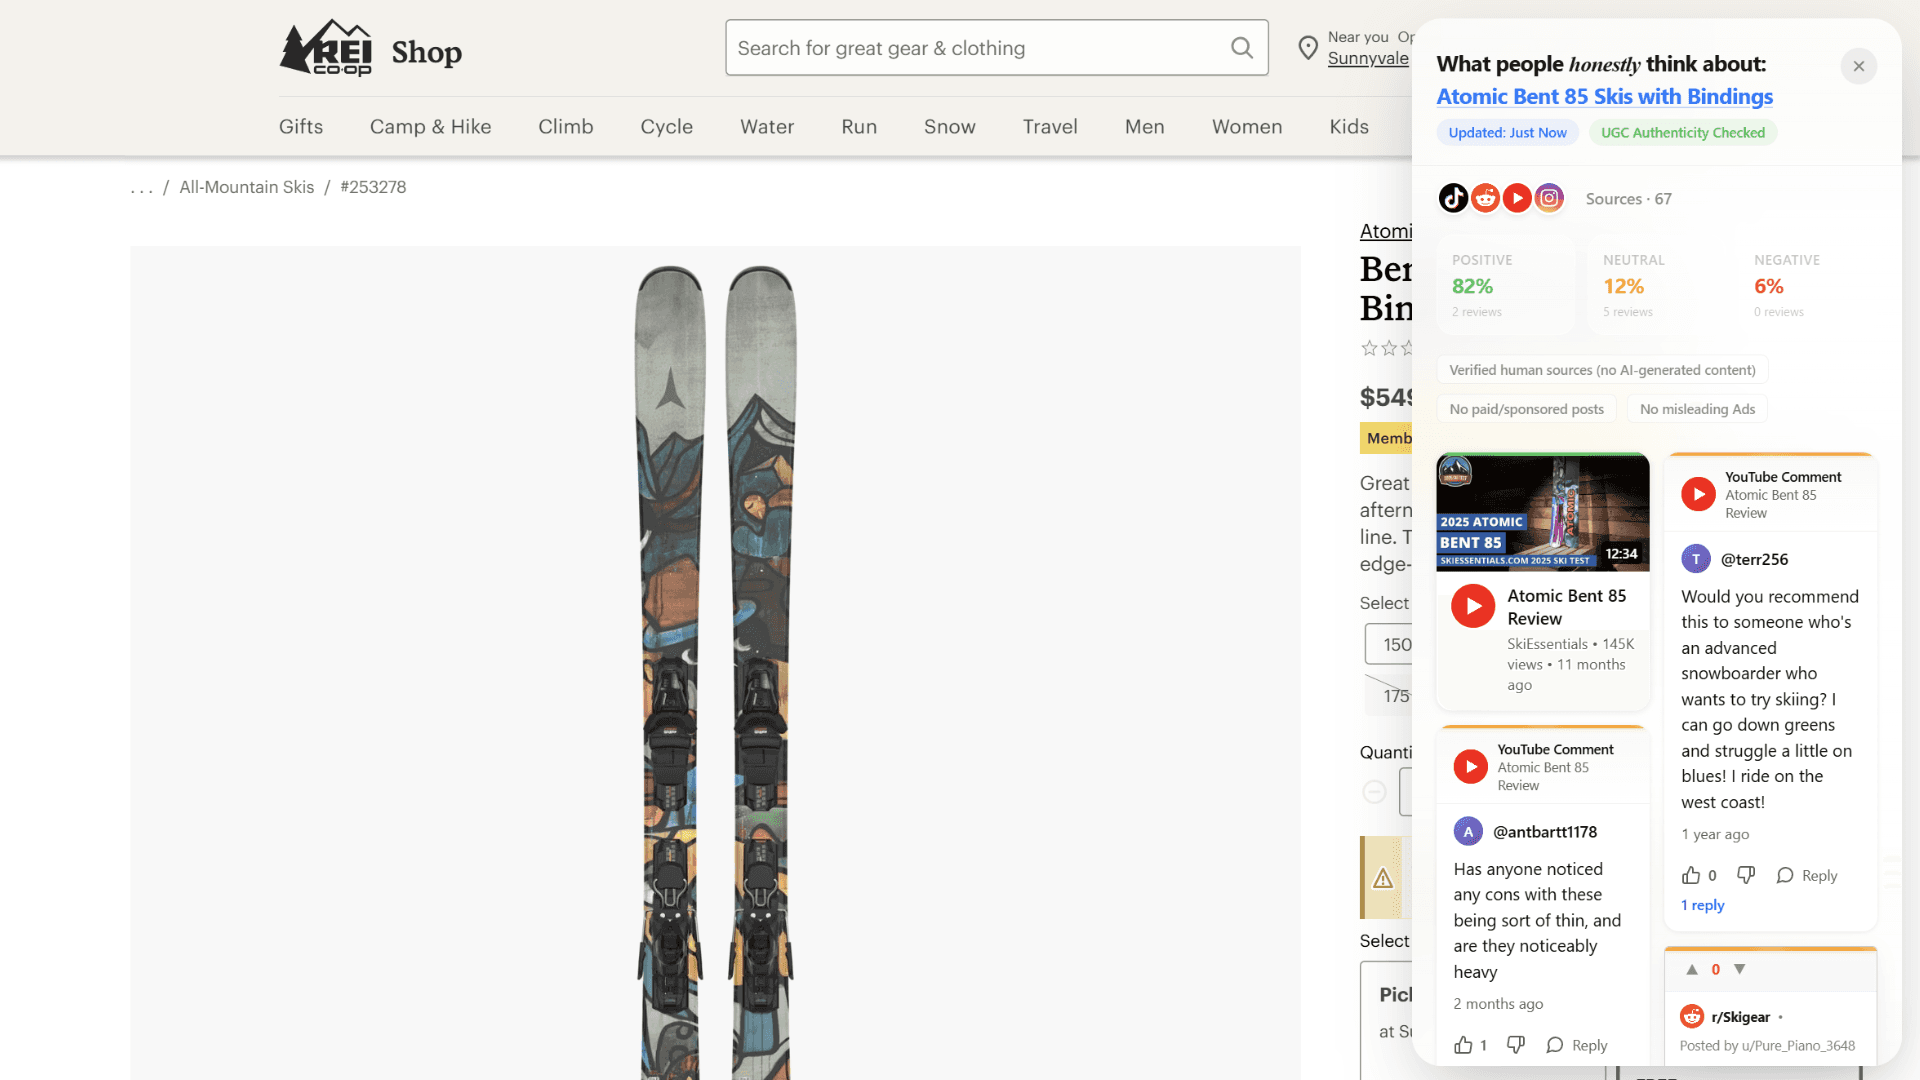Click the TikTok source icon
The height and width of the screenshot is (1080, 1920).
click(1453, 198)
